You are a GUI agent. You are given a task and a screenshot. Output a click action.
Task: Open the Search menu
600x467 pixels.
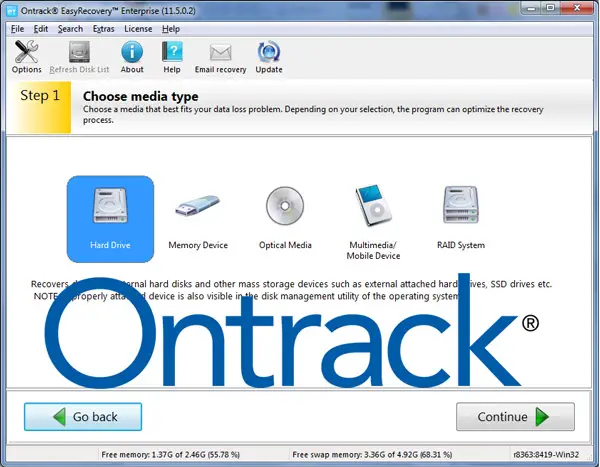[x=70, y=29]
